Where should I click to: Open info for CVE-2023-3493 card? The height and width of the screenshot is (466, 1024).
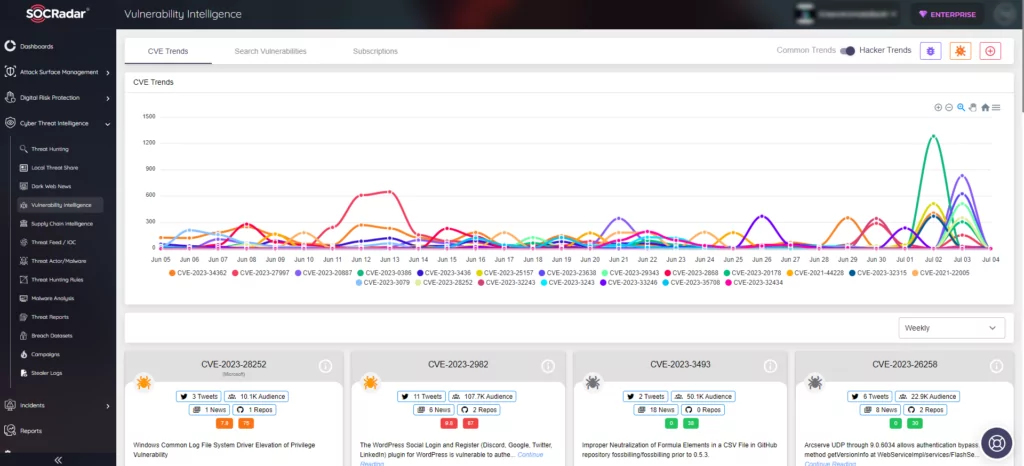coord(770,366)
